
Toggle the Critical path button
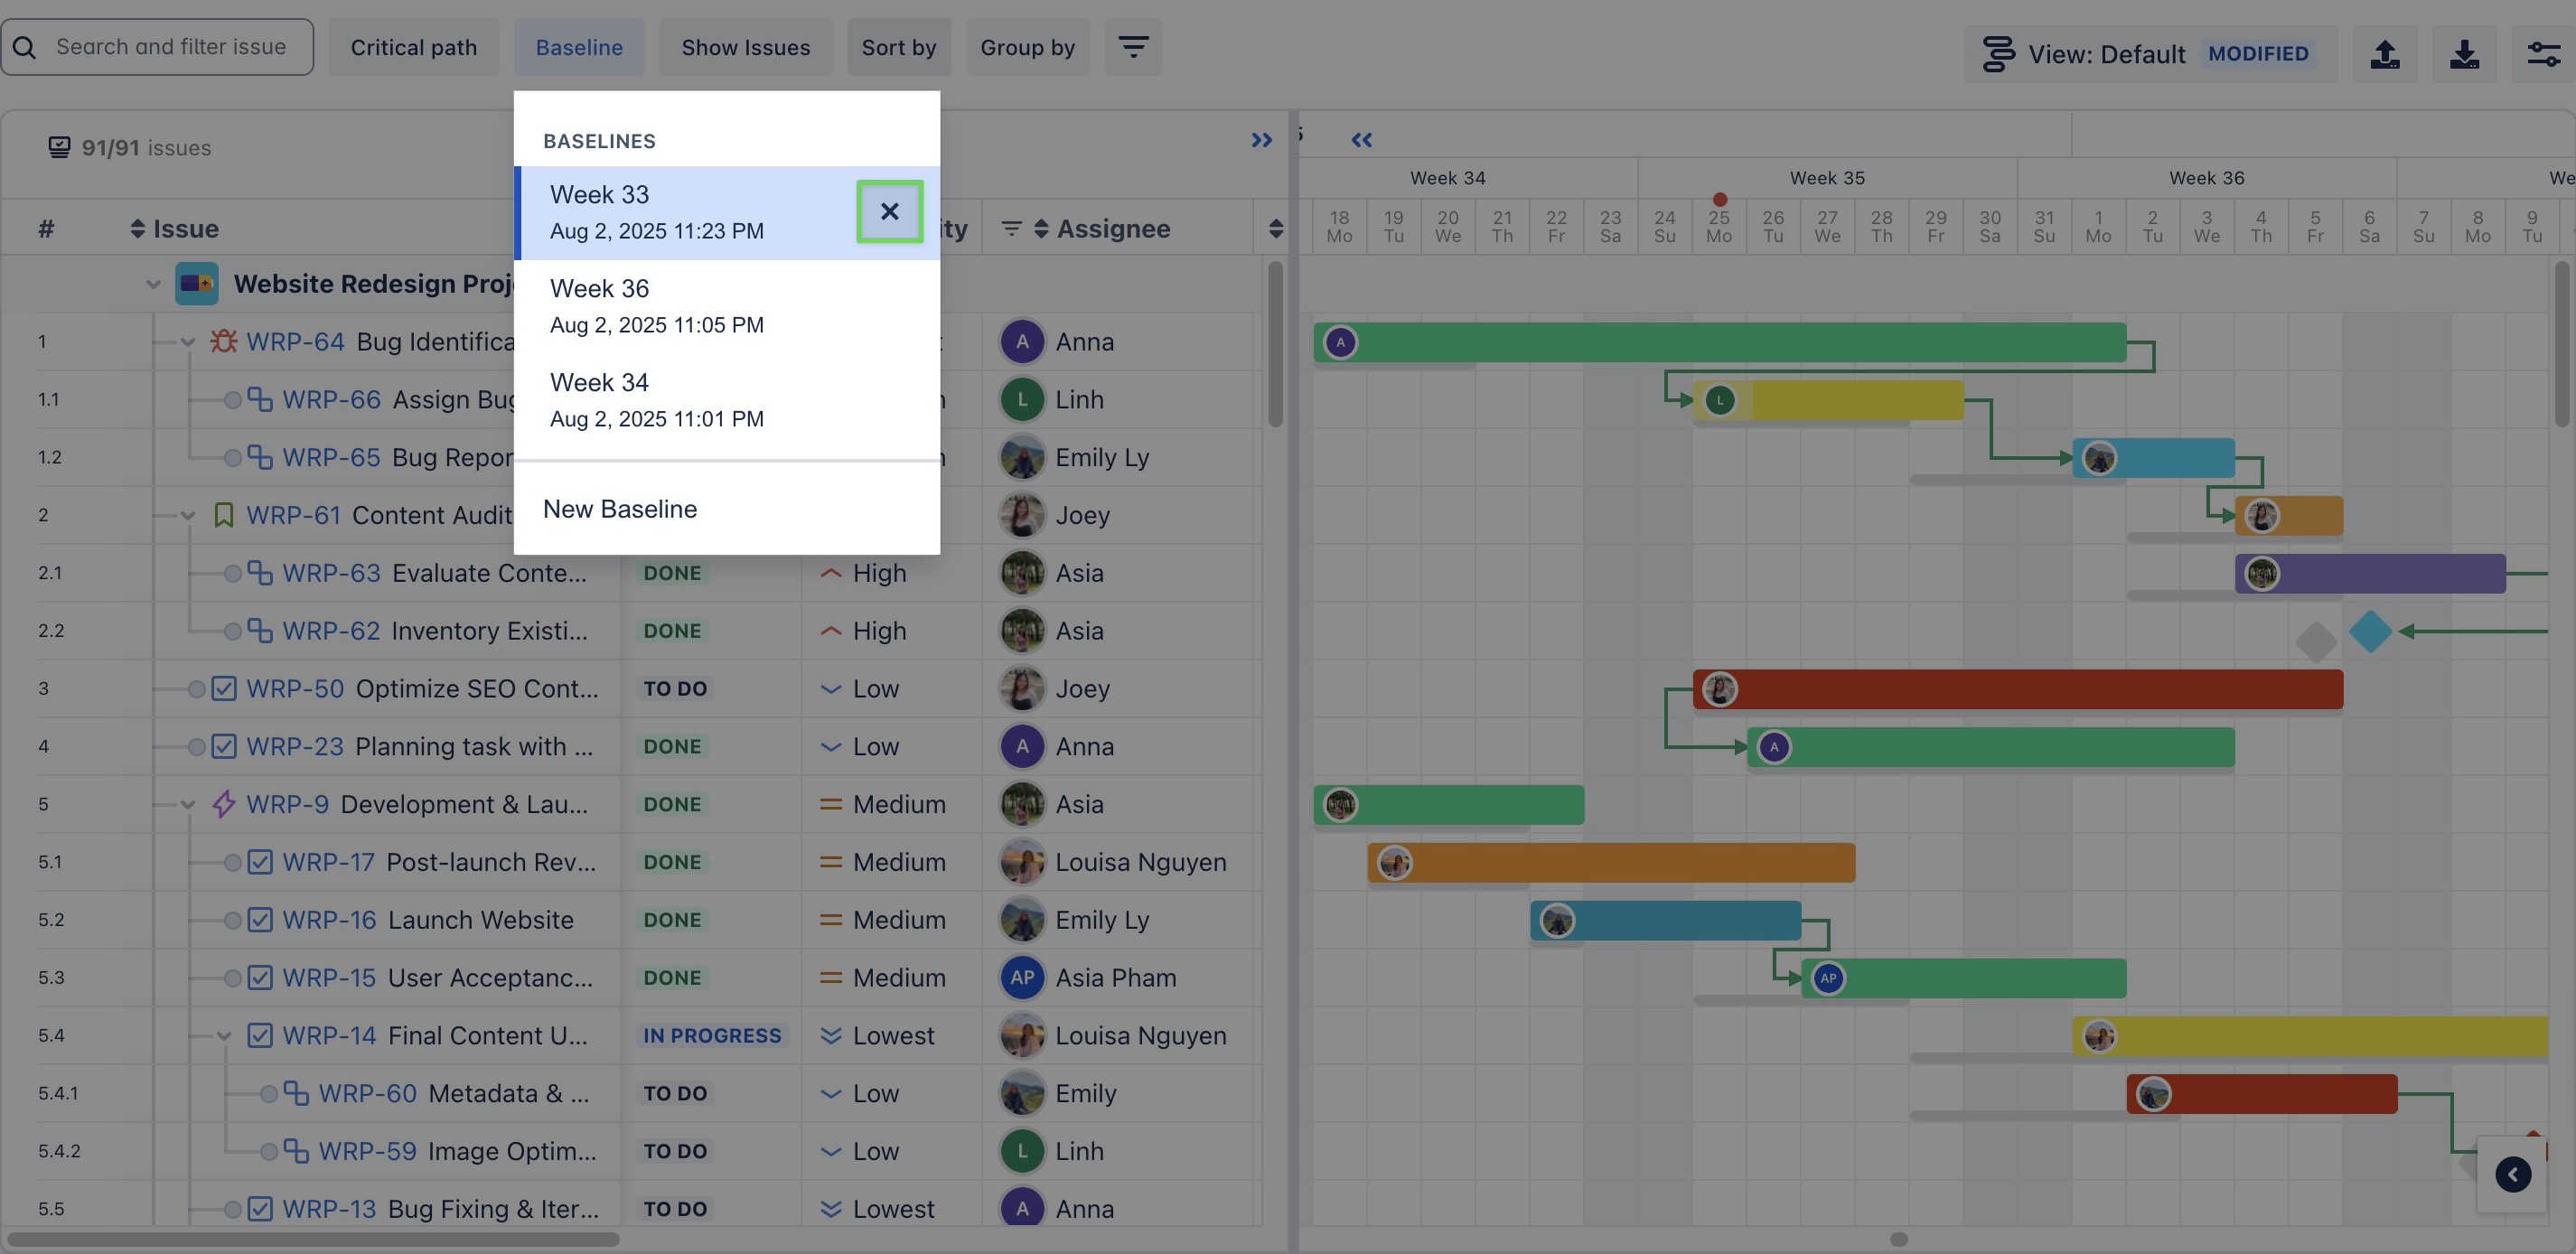click(413, 47)
